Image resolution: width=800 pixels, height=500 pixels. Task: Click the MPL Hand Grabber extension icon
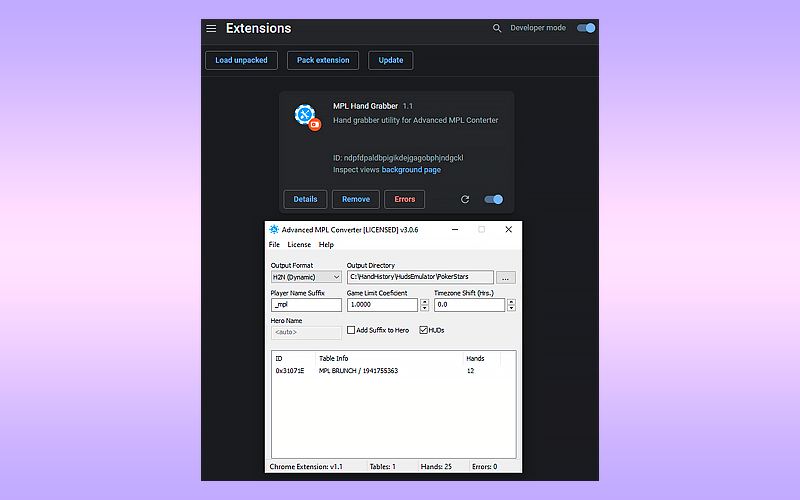(307, 116)
